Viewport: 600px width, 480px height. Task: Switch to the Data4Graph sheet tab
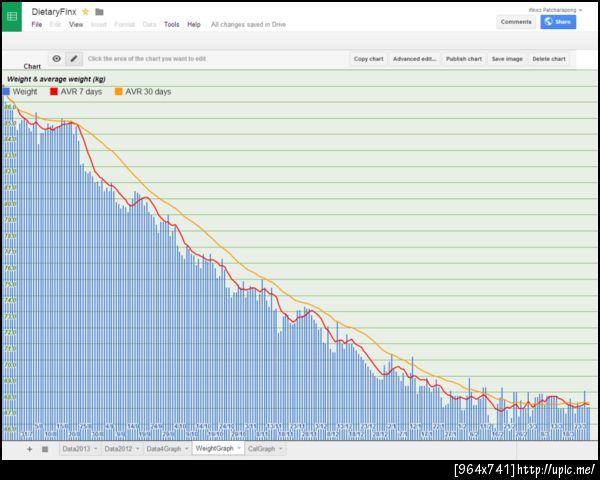163,449
